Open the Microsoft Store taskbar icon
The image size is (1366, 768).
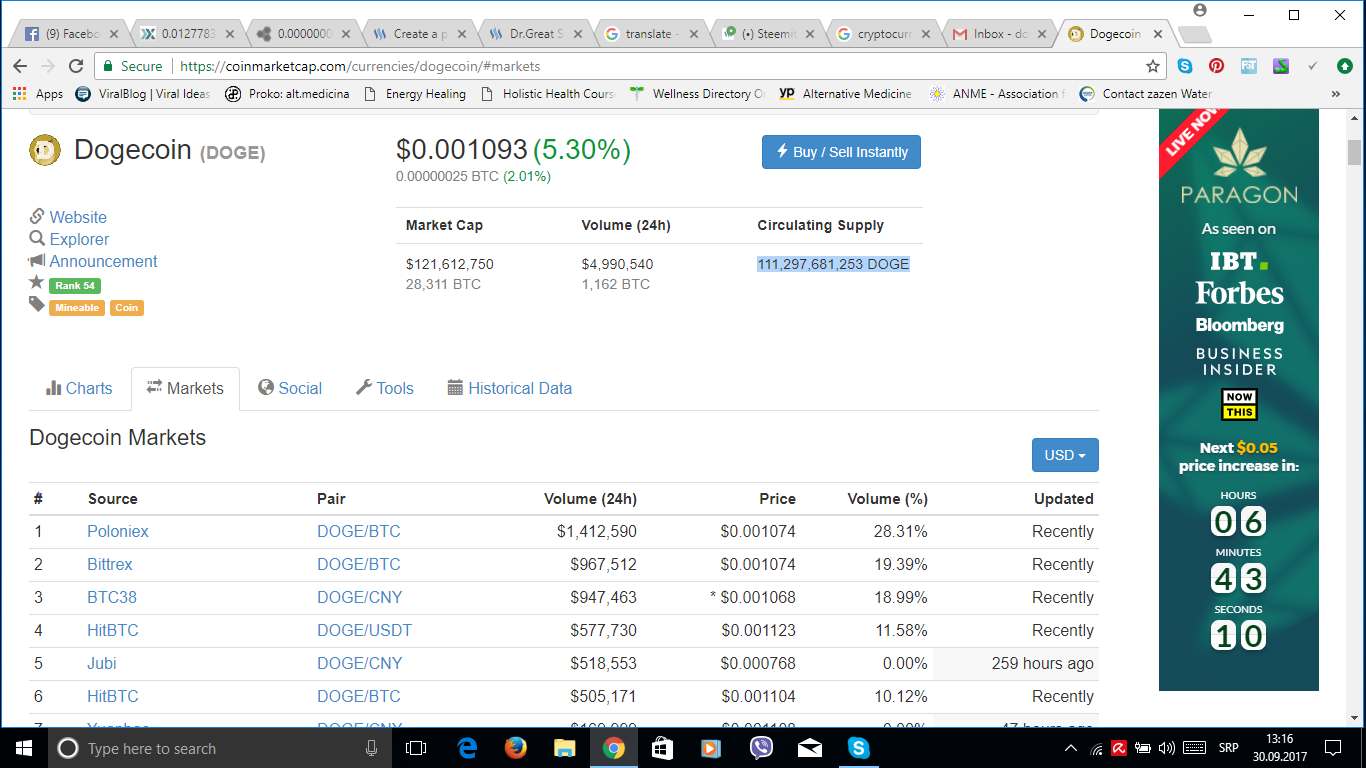[662, 747]
